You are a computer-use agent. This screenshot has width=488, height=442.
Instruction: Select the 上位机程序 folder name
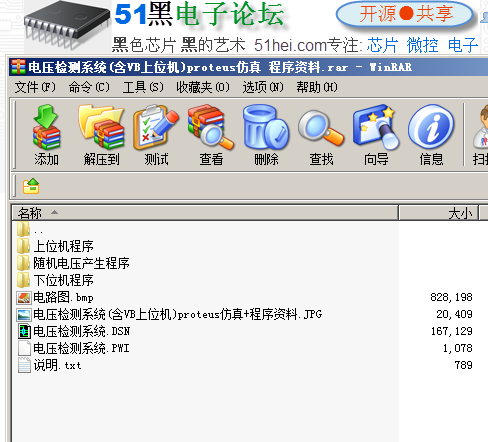(x=63, y=246)
